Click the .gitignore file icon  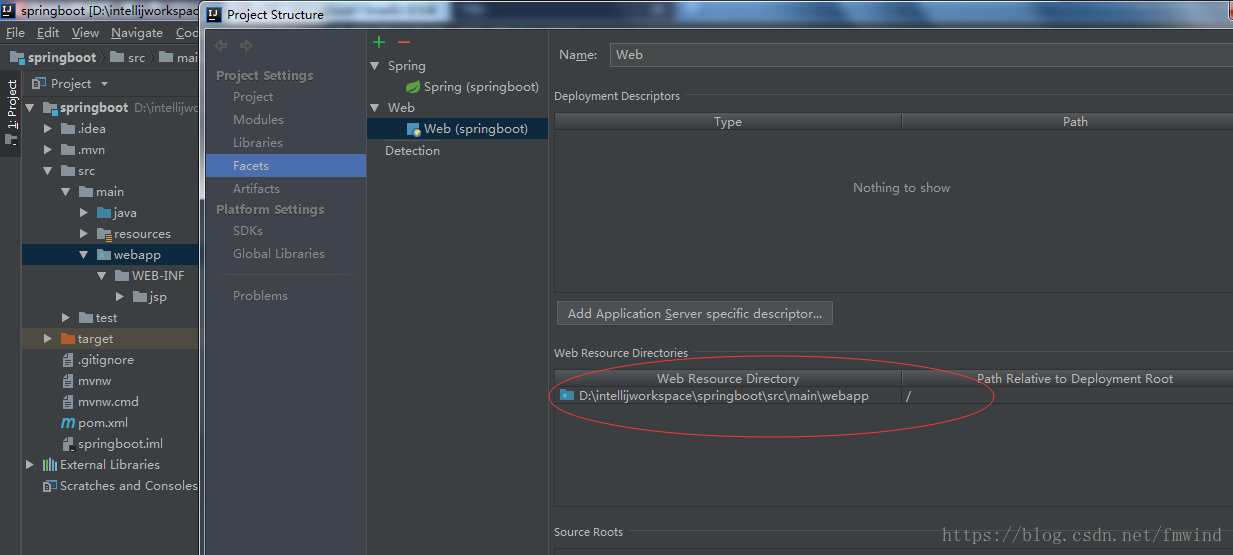click(68, 360)
